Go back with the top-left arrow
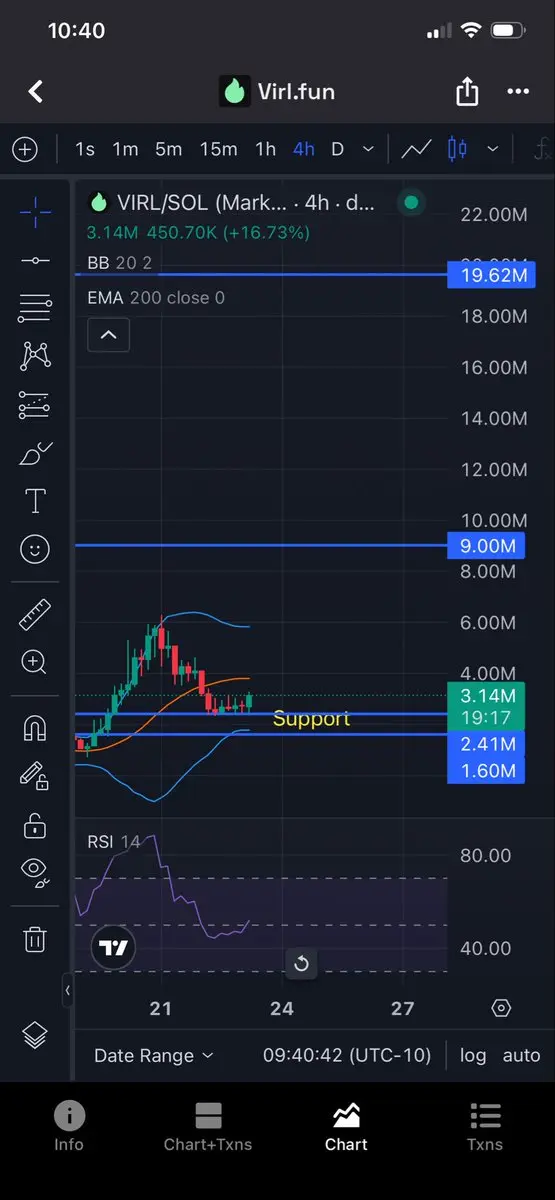Viewport: 555px width, 1200px height. click(35, 92)
